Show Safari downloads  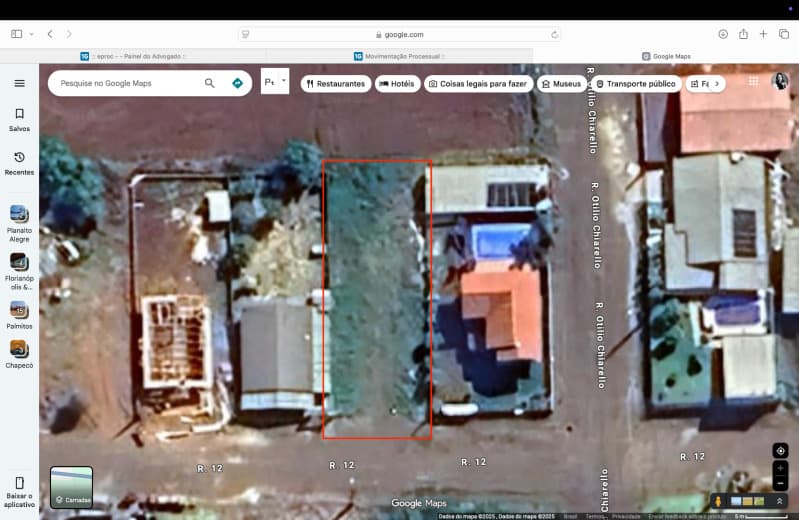pos(723,34)
